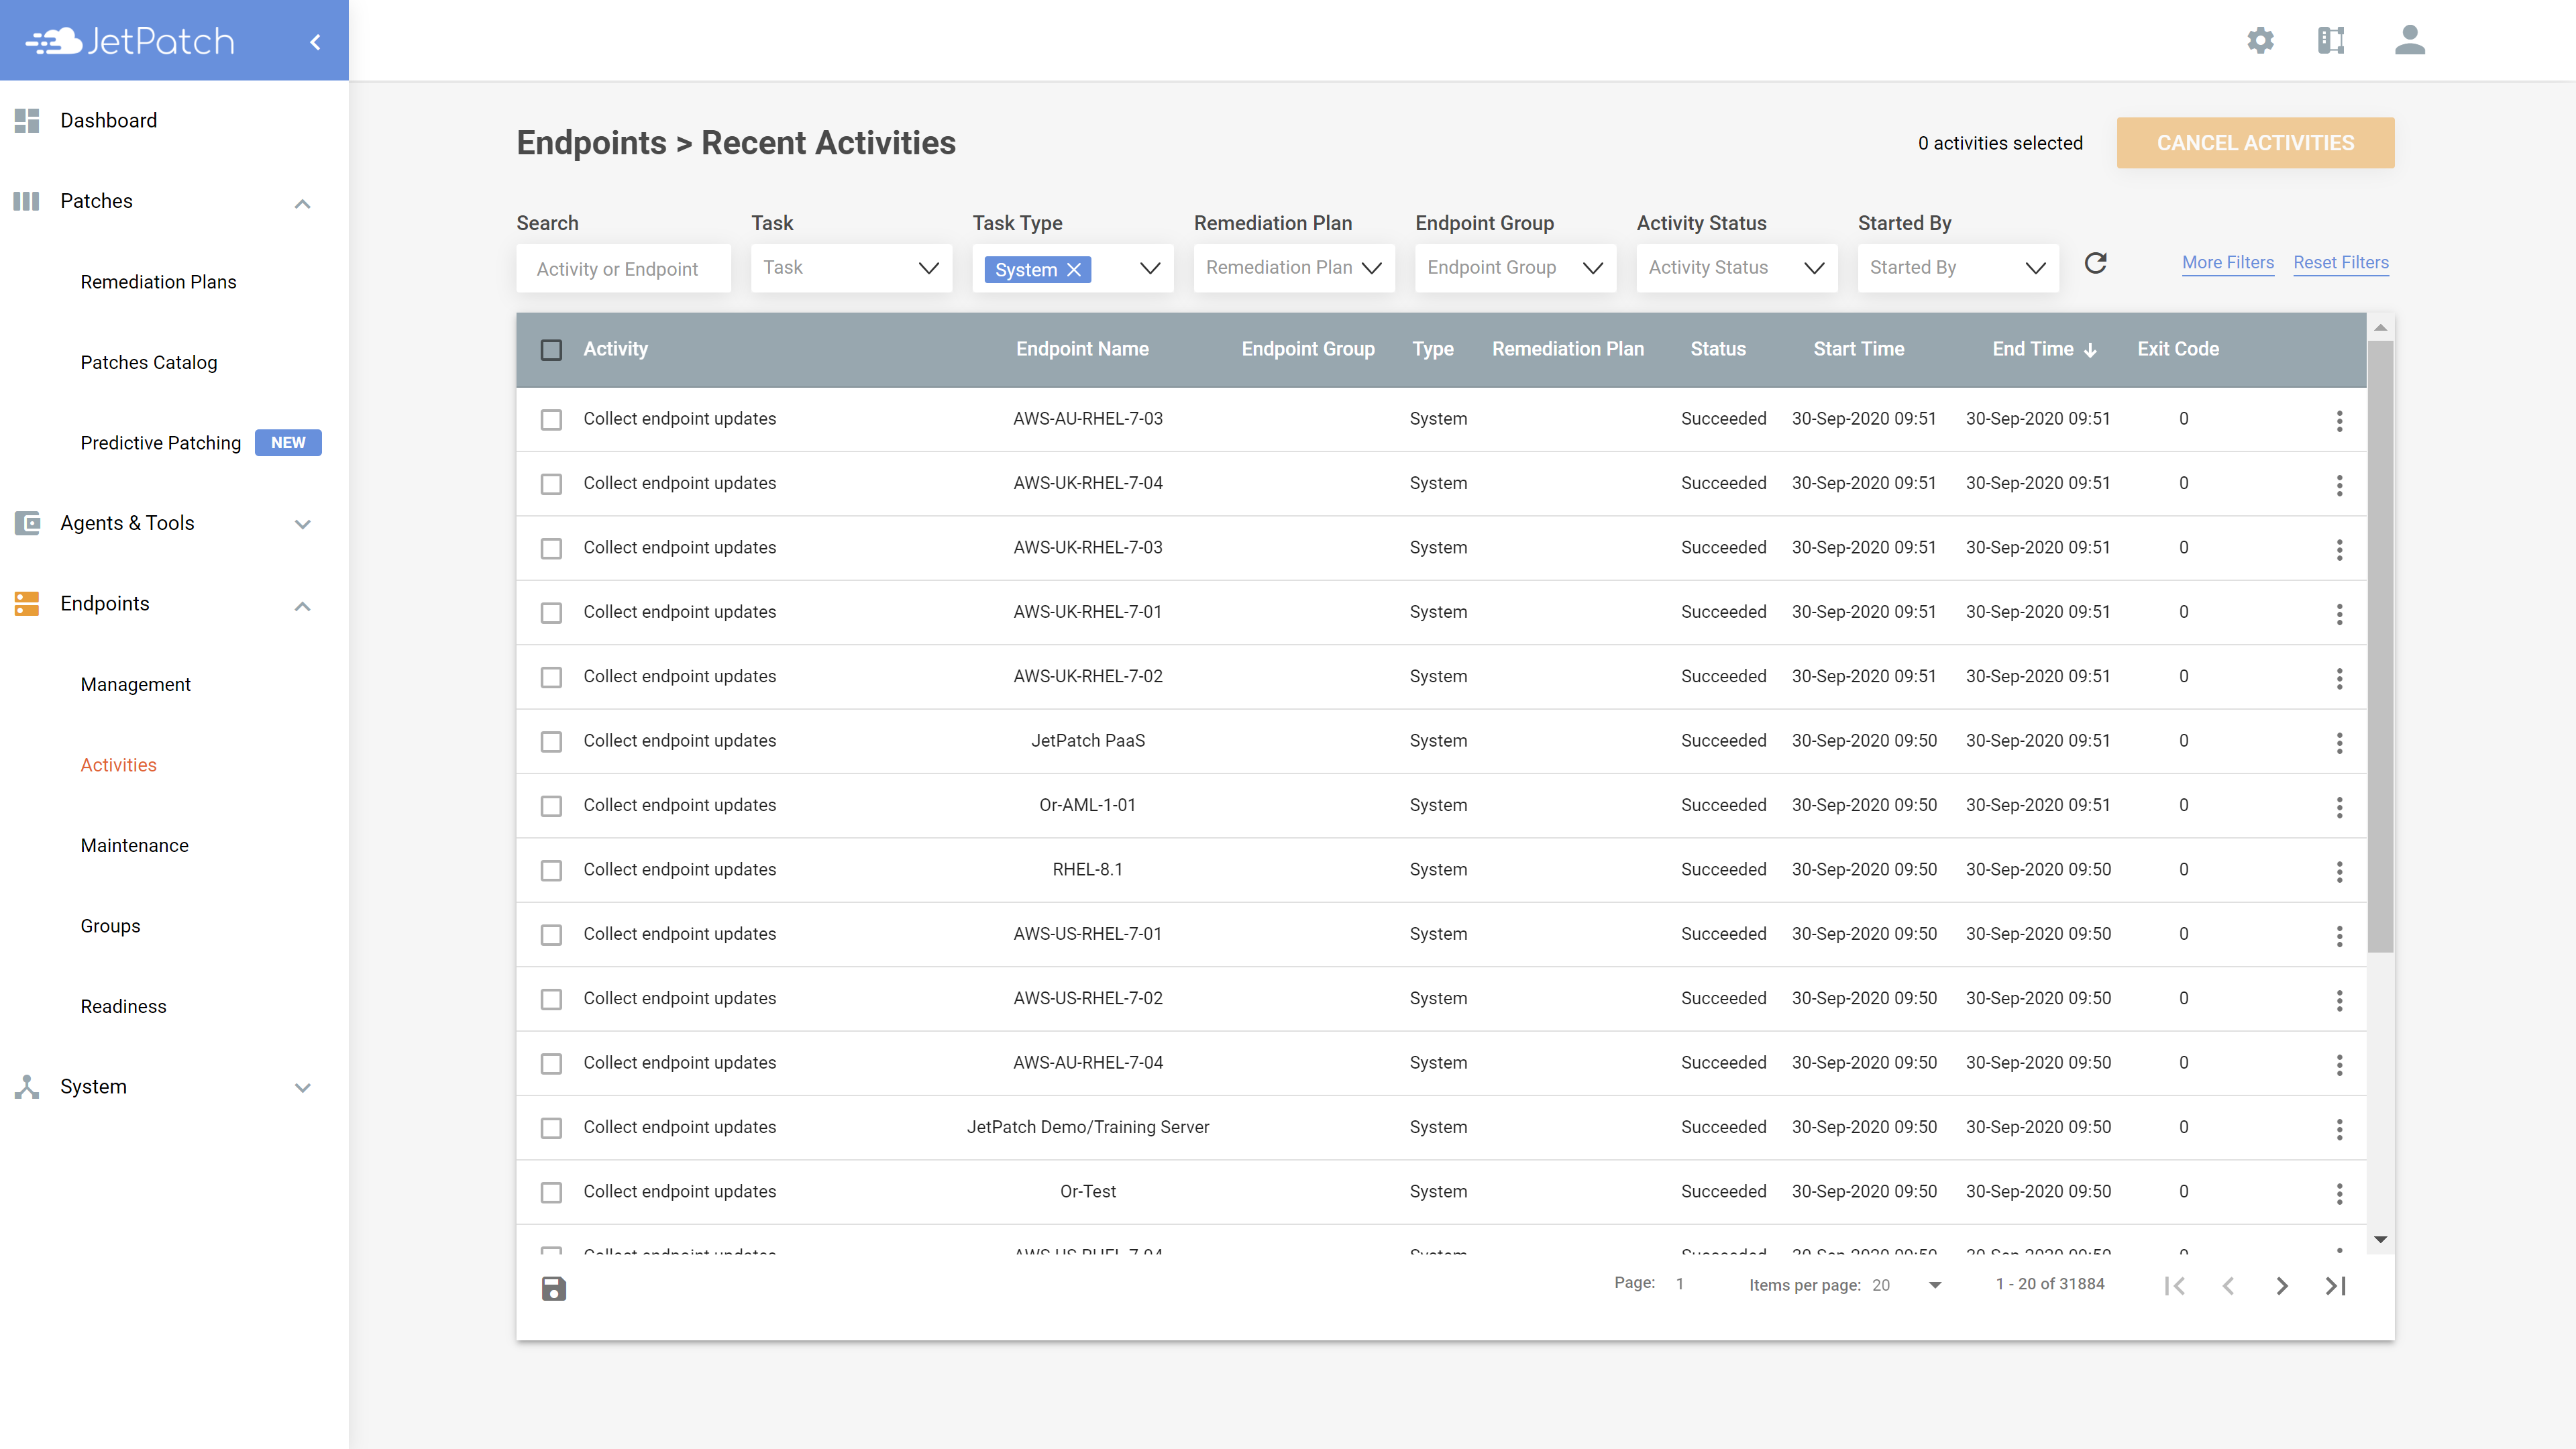Viewport: 2576px width, 1449px height.
Task: Collapse the Endpoints sidebar section
Action: tap(302, 606)
